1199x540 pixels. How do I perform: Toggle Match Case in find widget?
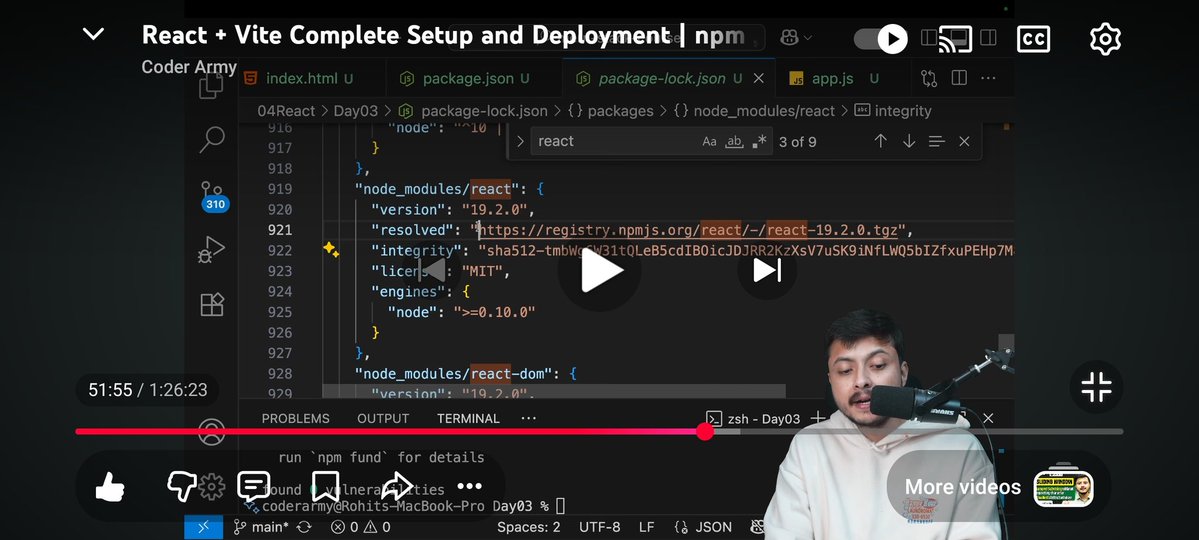click(x=710, y=142)
